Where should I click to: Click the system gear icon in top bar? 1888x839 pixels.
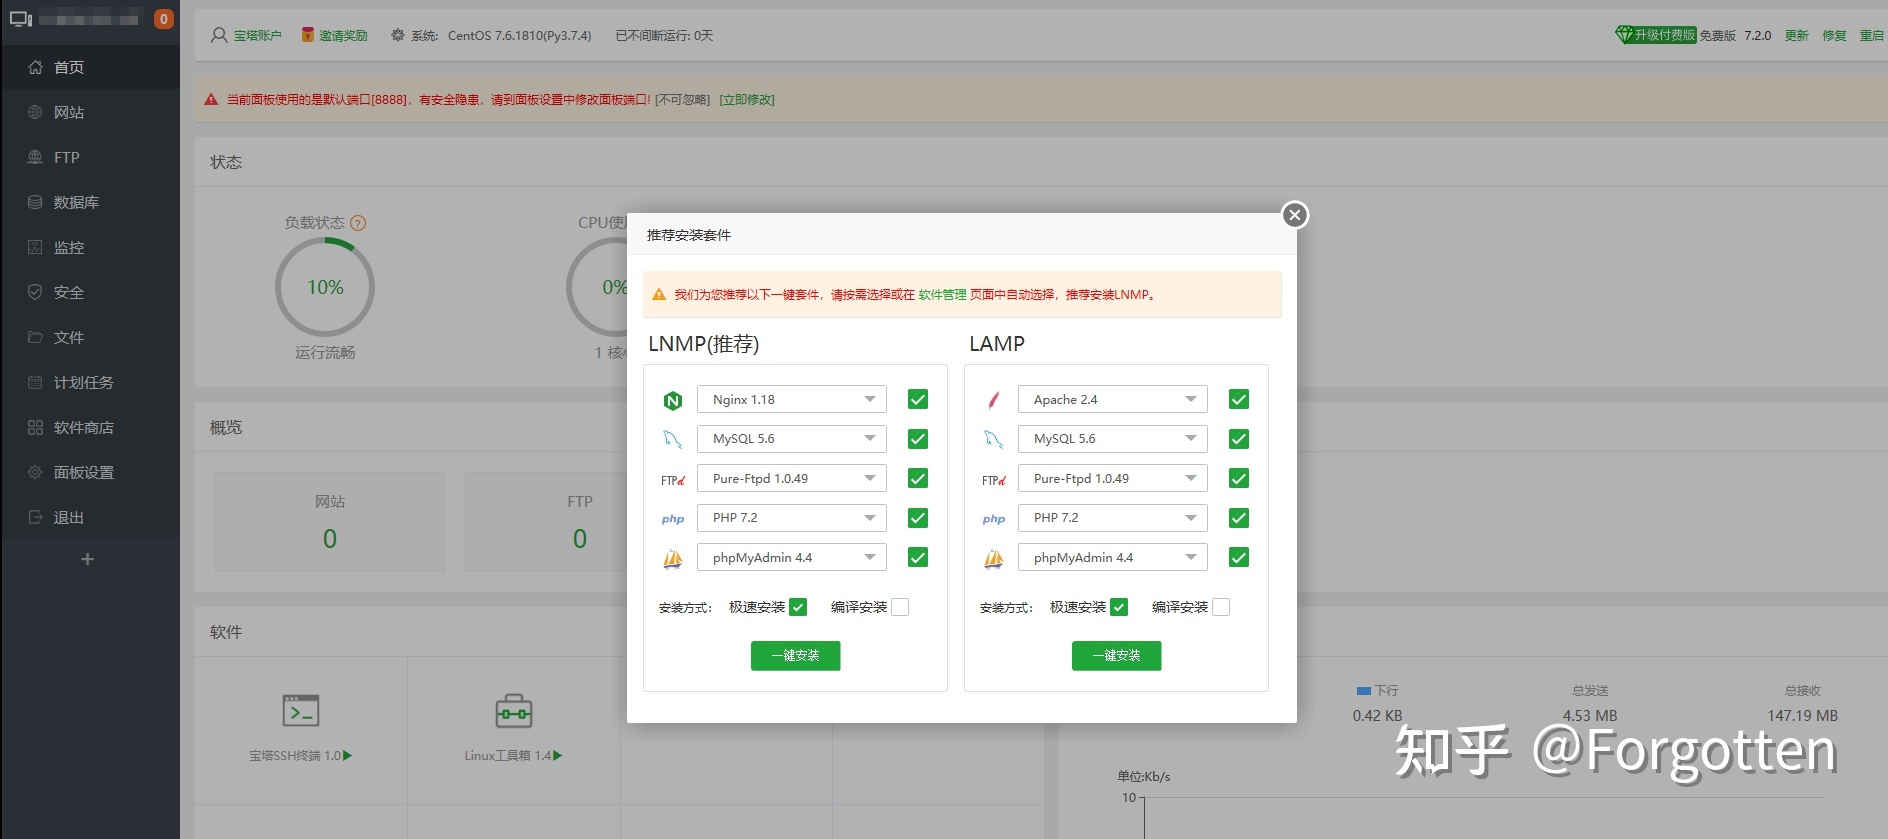tap(398, 35)
